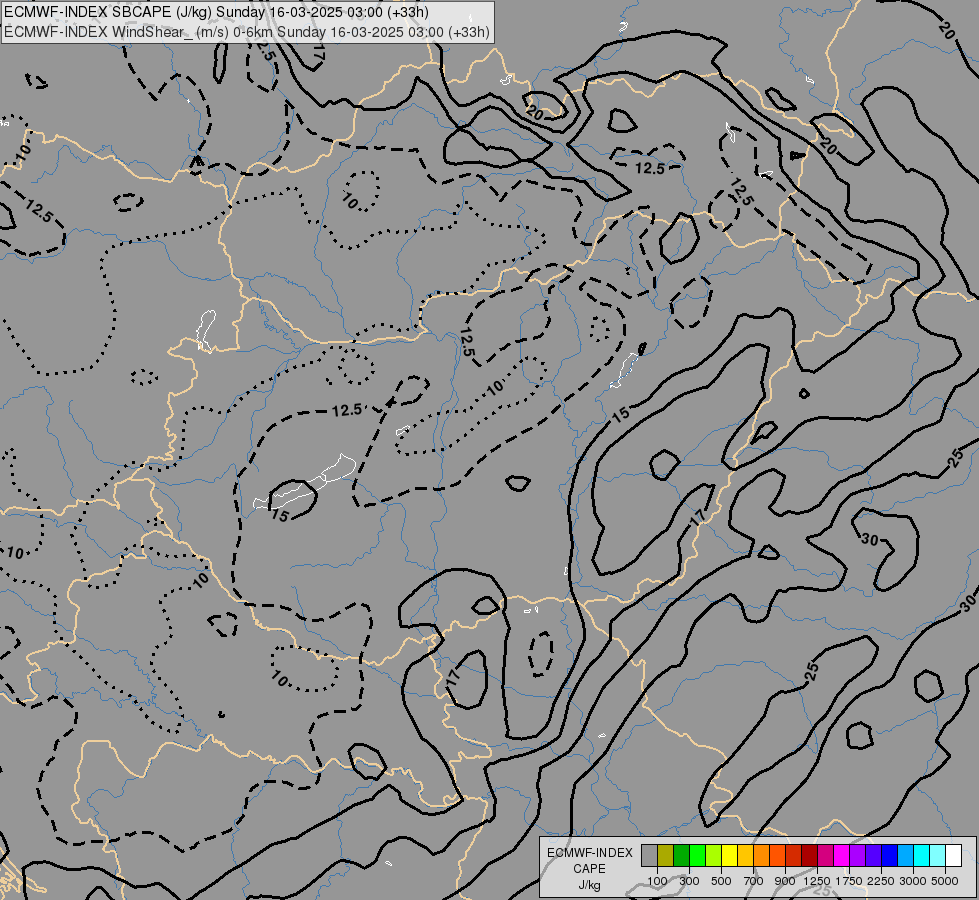The image size is (979, 900).
Task: Click "ECMWF-INDEX" text in the legend box
Action: point(590,853)
